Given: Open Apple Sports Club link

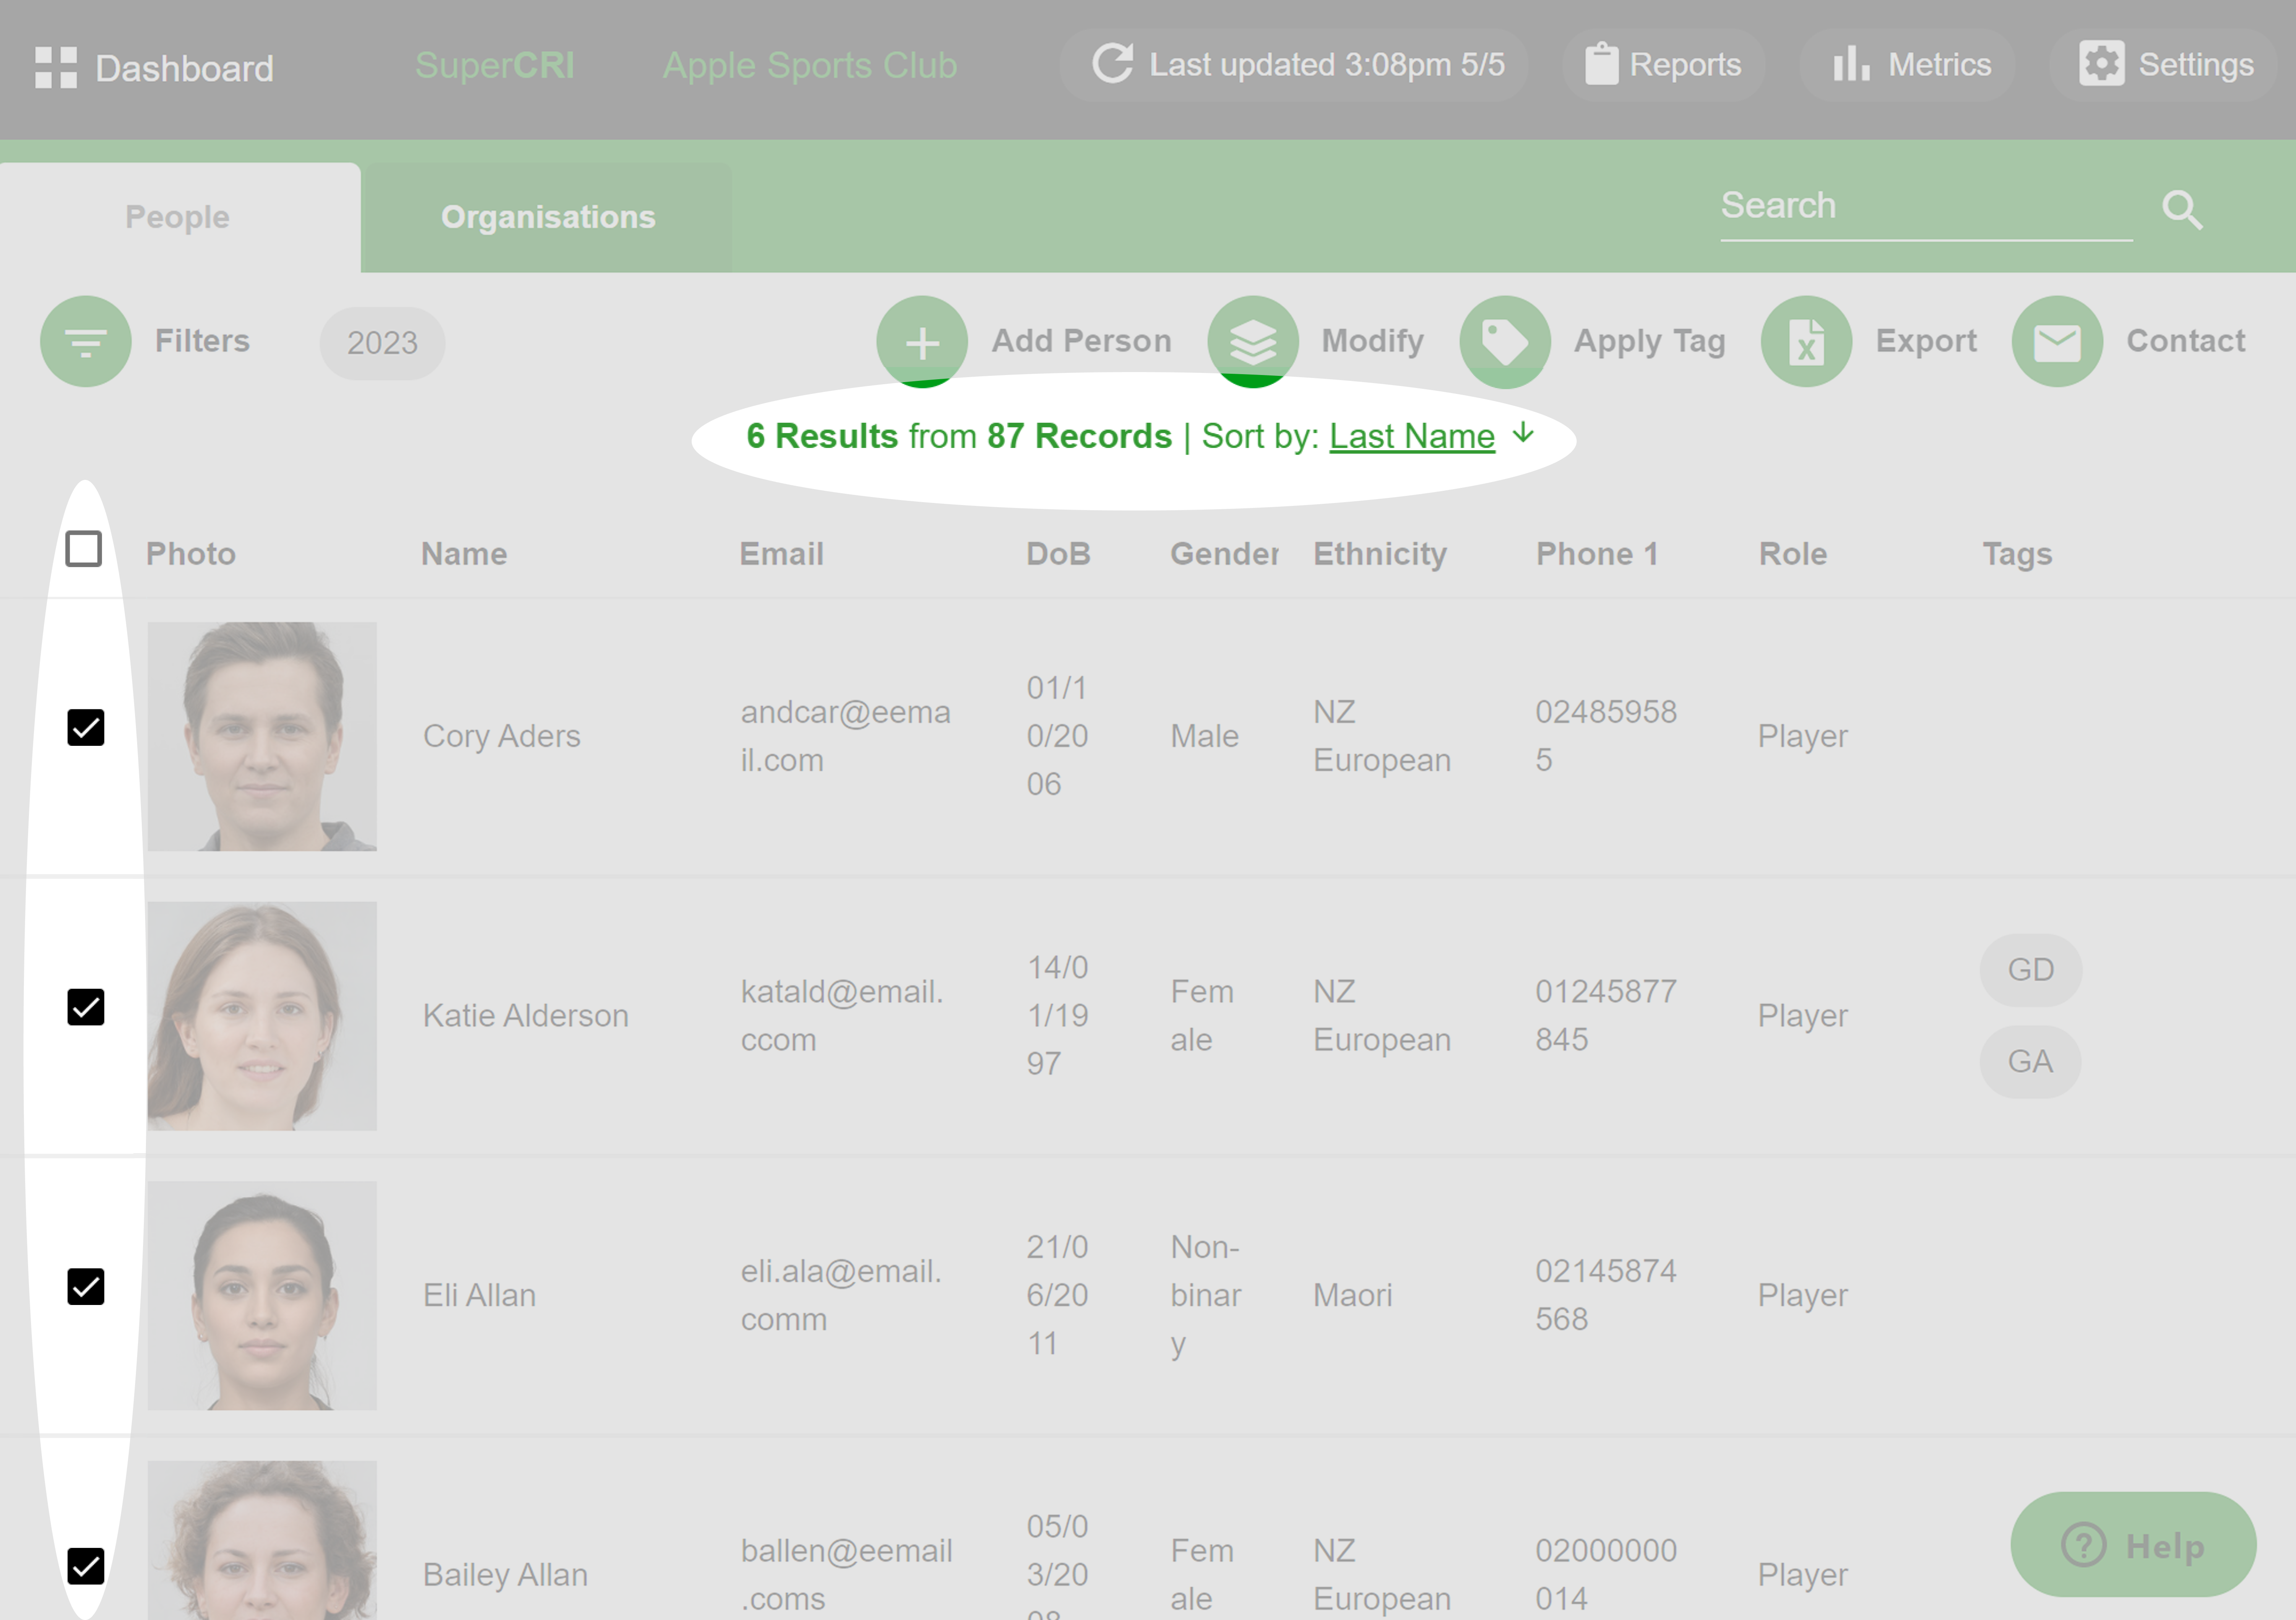Looking at the screenshot, I should (810, 65).
